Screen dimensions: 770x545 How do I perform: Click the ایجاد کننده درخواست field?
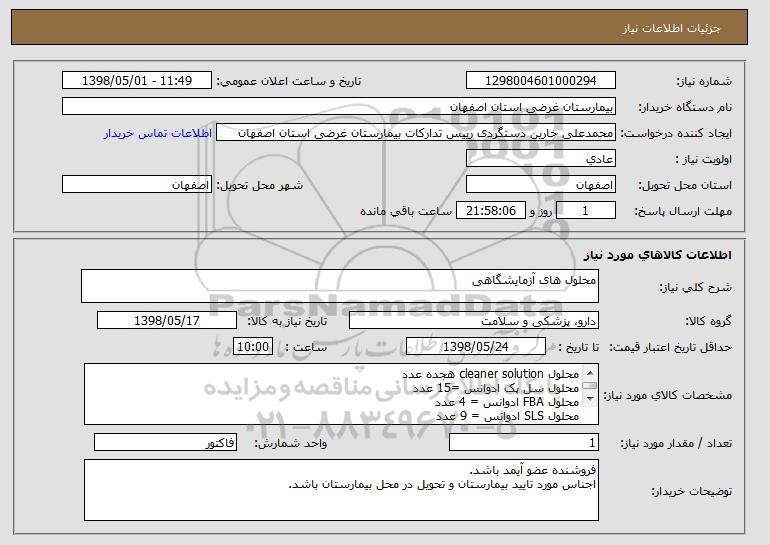pos(416,133)
